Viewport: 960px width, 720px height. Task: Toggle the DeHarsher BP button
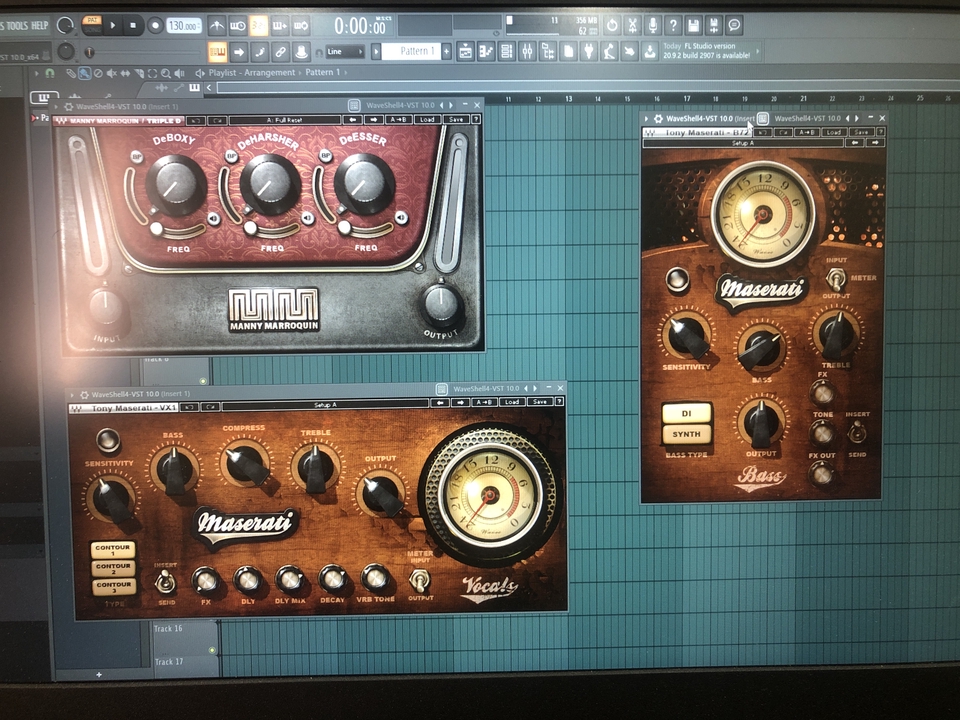click(231, 157)
